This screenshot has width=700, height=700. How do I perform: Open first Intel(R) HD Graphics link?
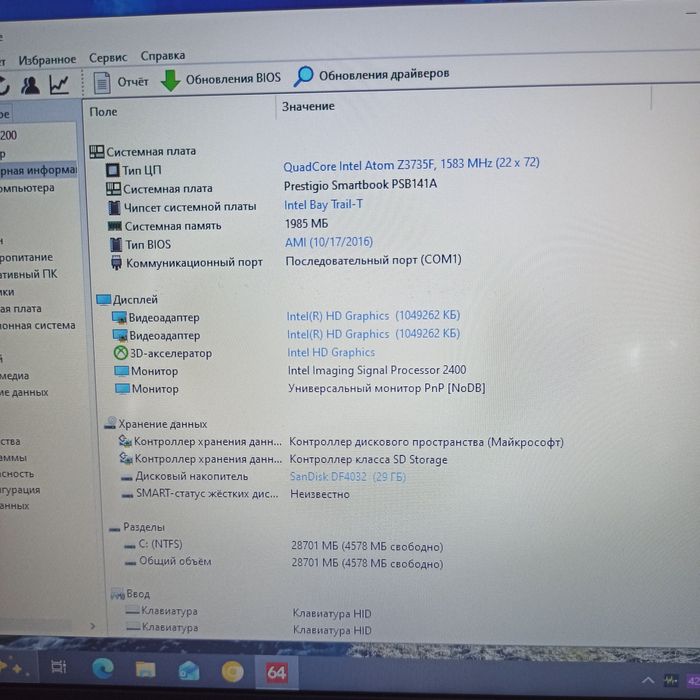coord(373,316)
